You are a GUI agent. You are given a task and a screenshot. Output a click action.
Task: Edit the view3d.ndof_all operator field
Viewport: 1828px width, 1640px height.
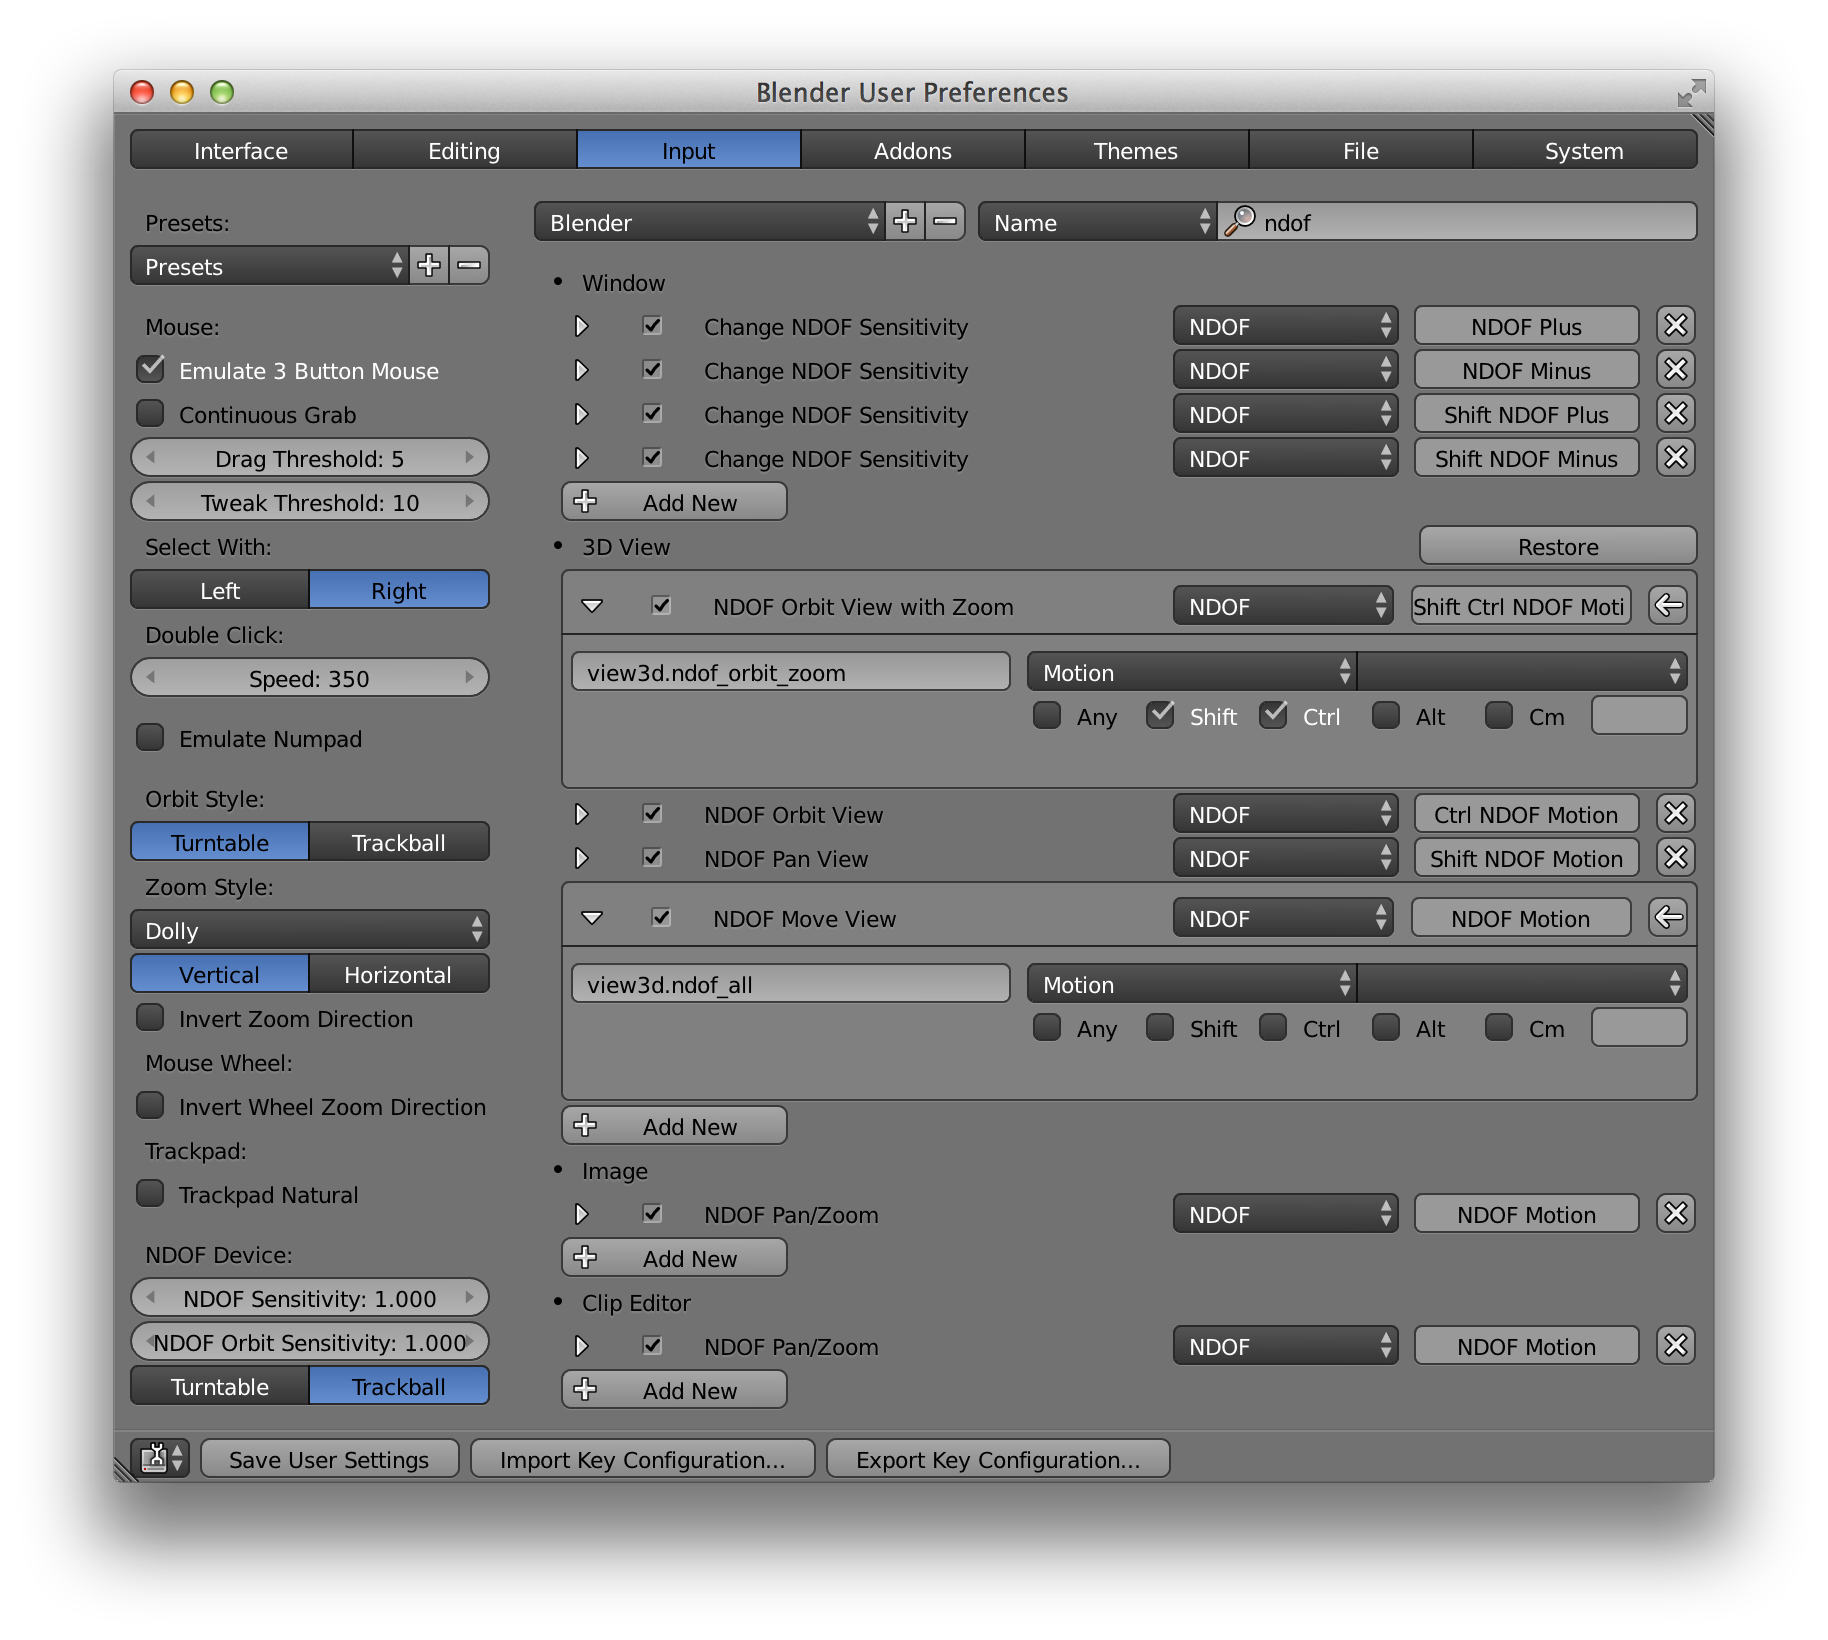pos(790,984)
